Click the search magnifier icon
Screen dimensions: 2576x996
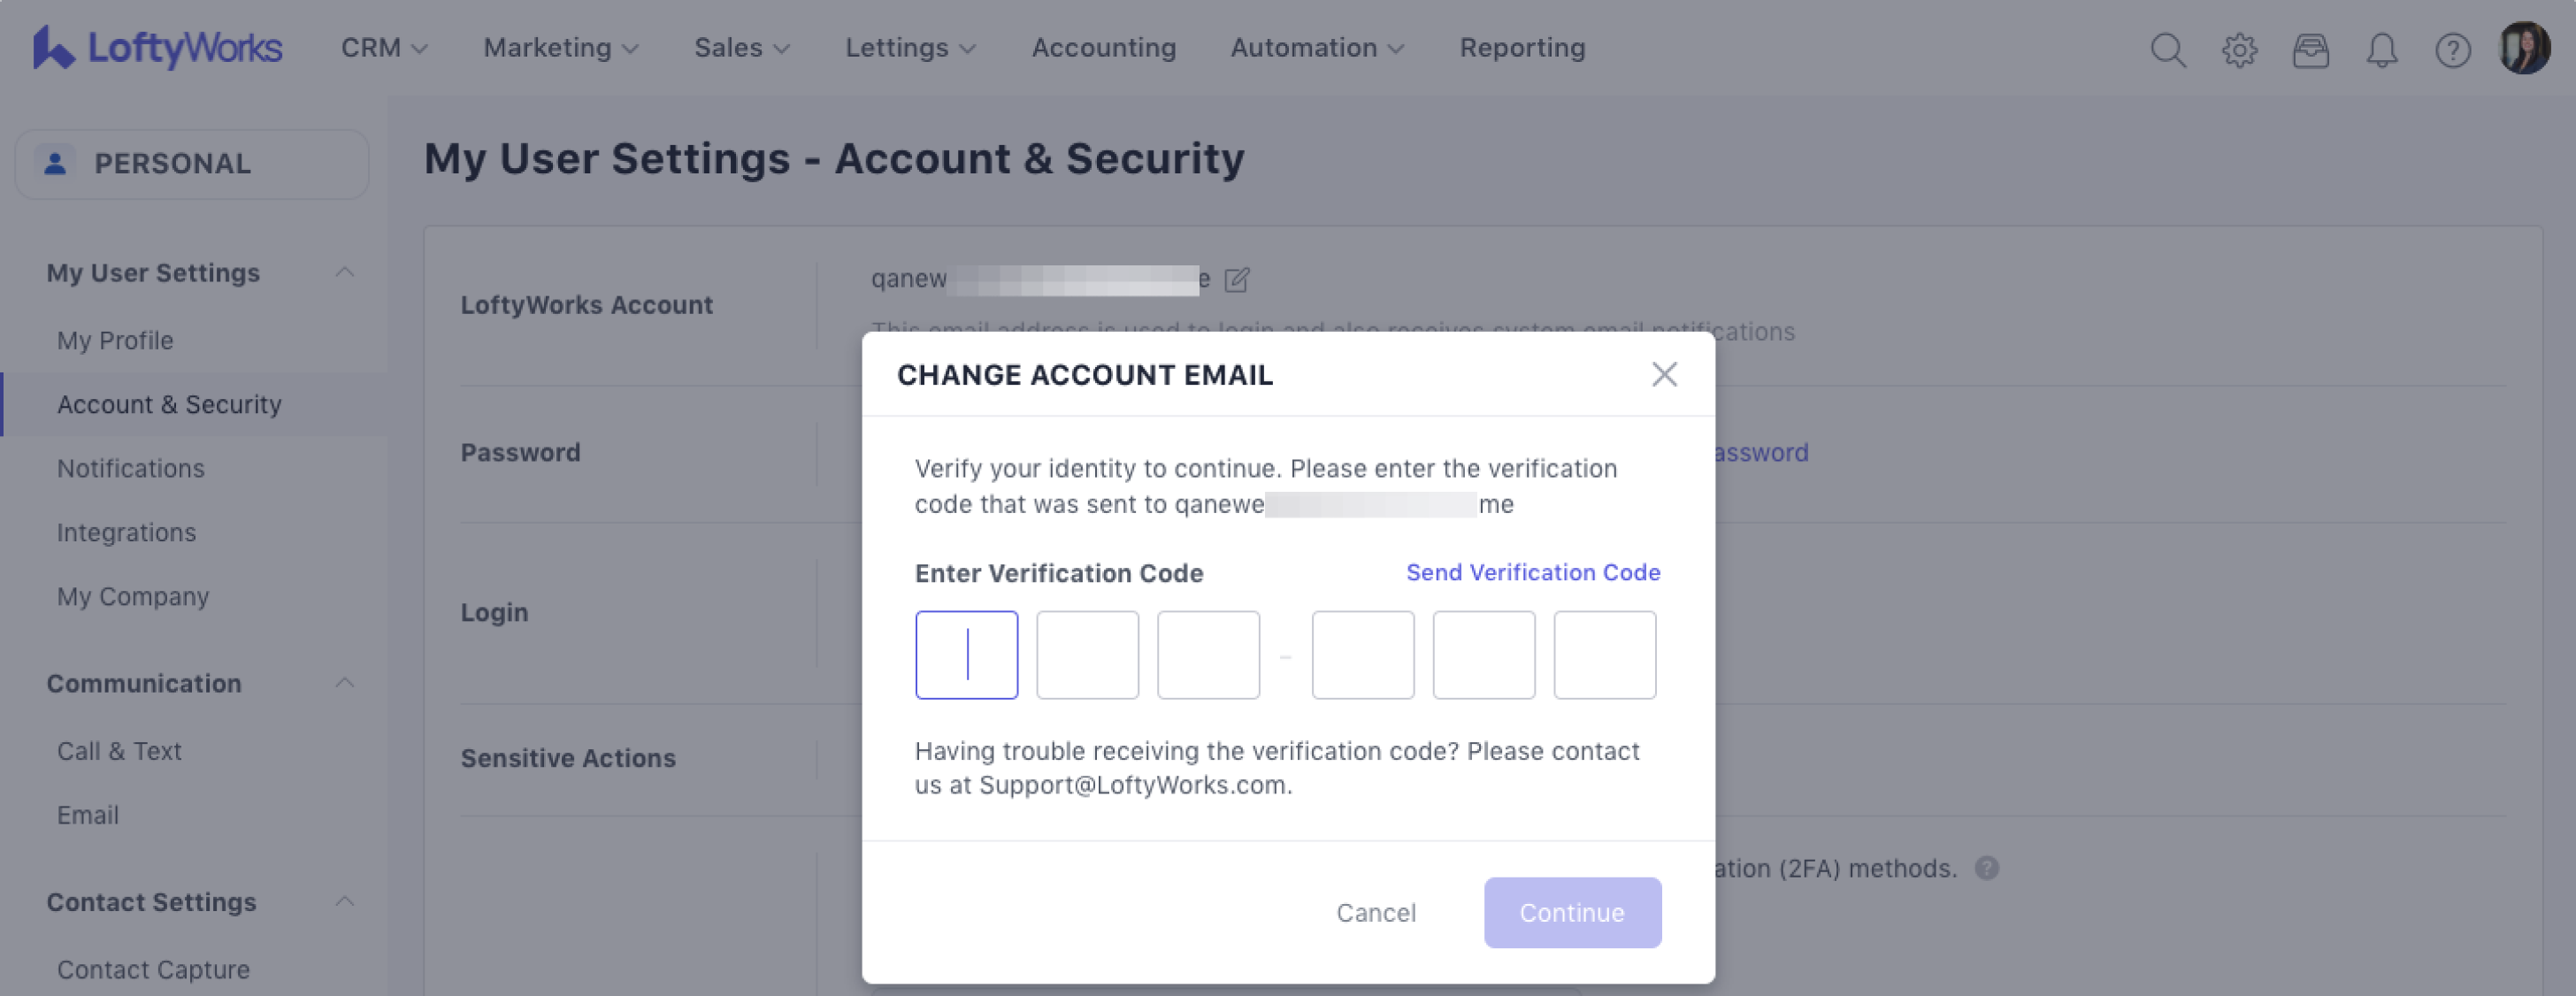tap(2167, 49)
